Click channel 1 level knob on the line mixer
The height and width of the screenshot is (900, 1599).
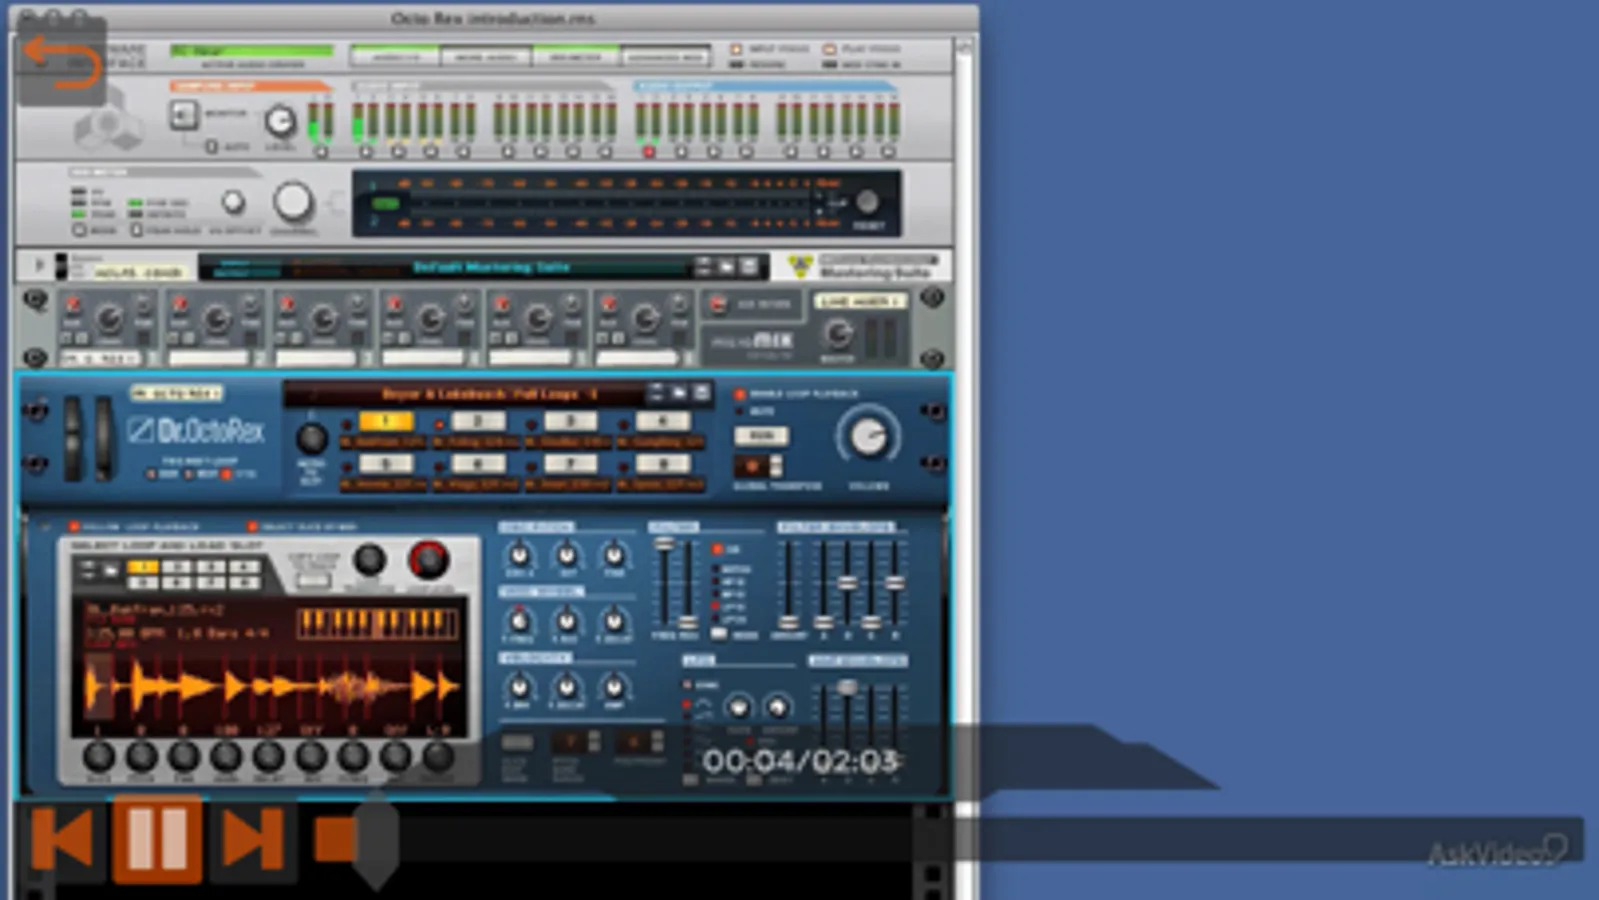click(x=108, y=319)
